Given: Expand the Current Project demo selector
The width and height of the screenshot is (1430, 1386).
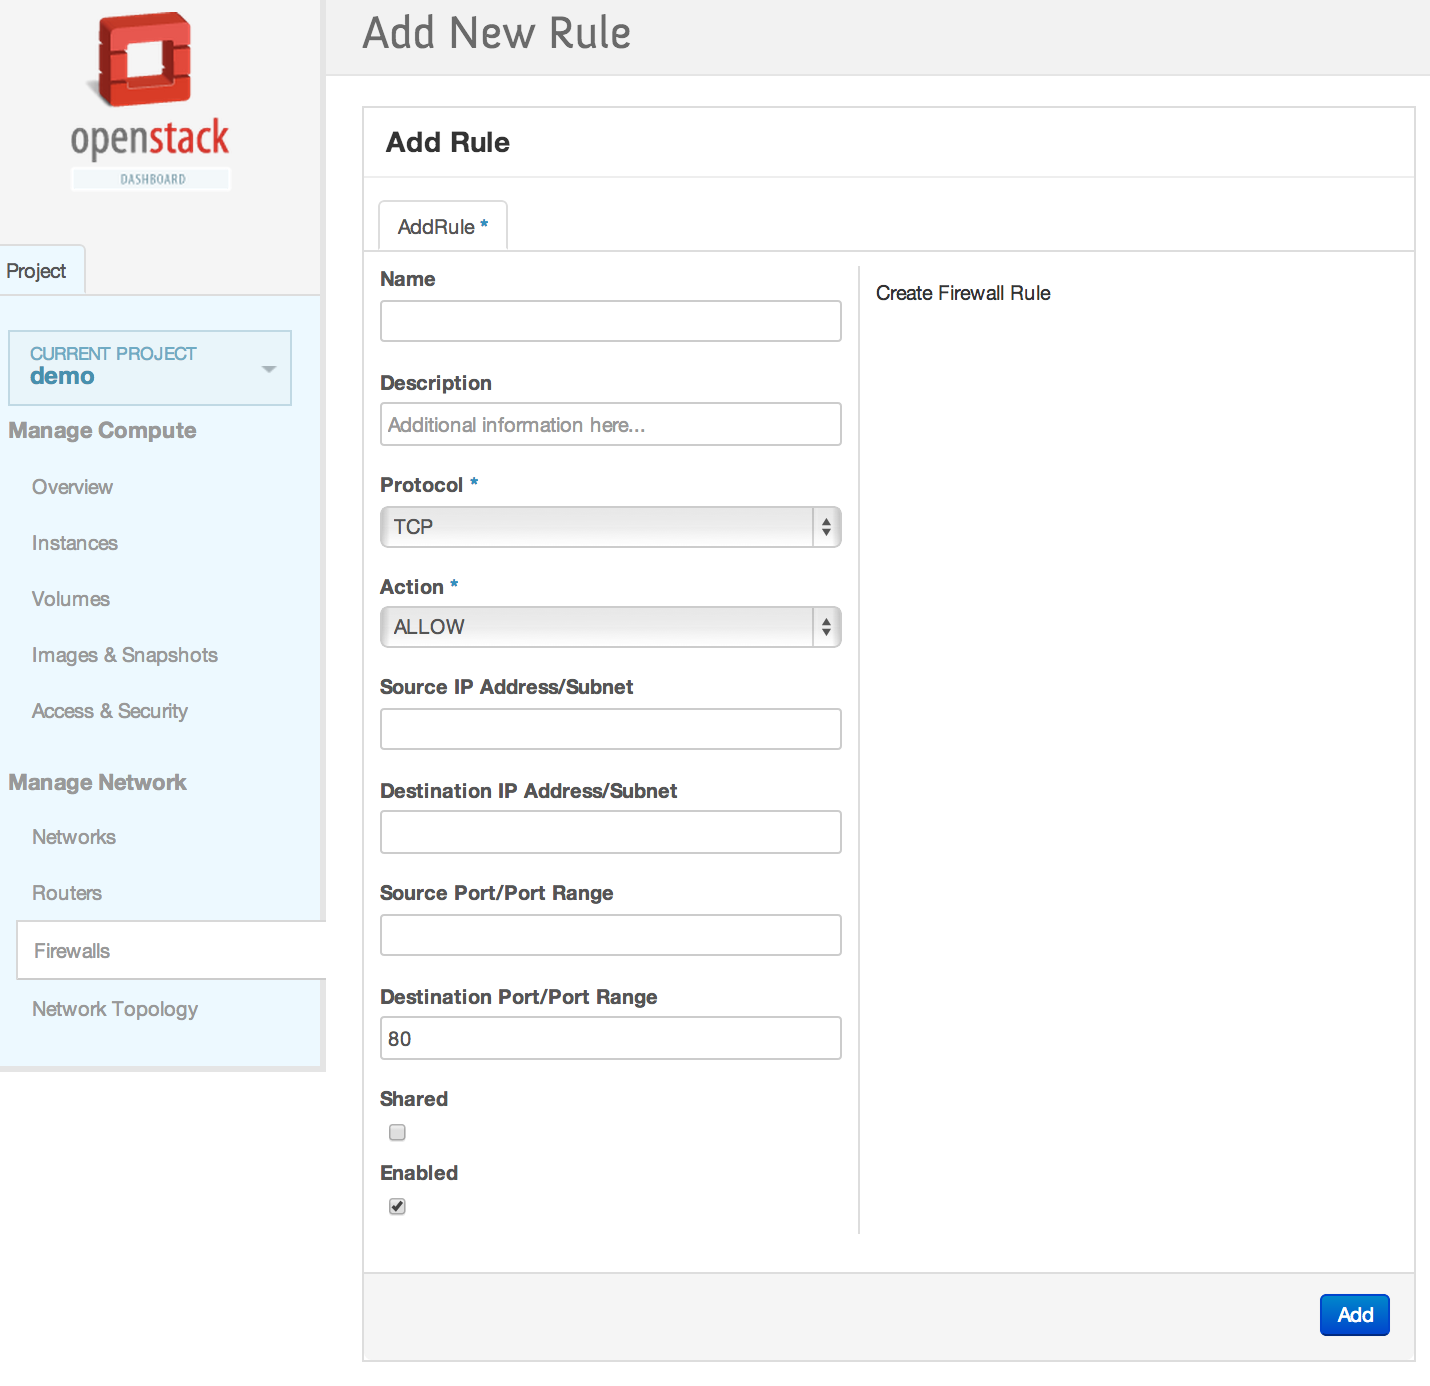Looking at the screenshot, I should coord(150,368).
